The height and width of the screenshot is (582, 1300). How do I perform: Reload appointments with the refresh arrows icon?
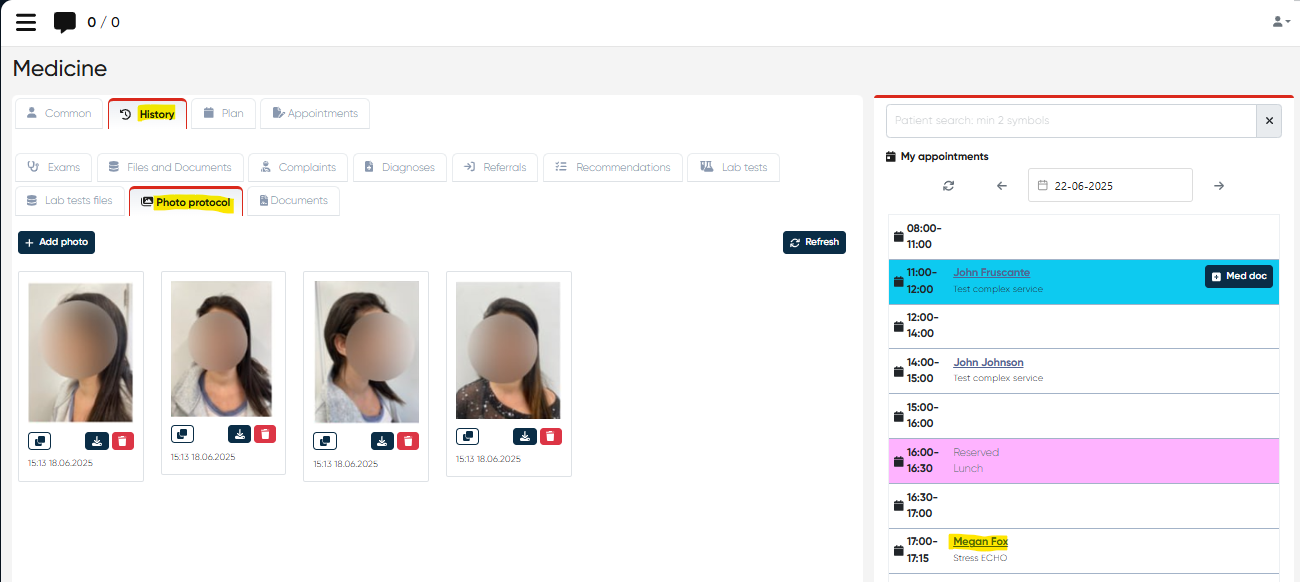[948, 186]
